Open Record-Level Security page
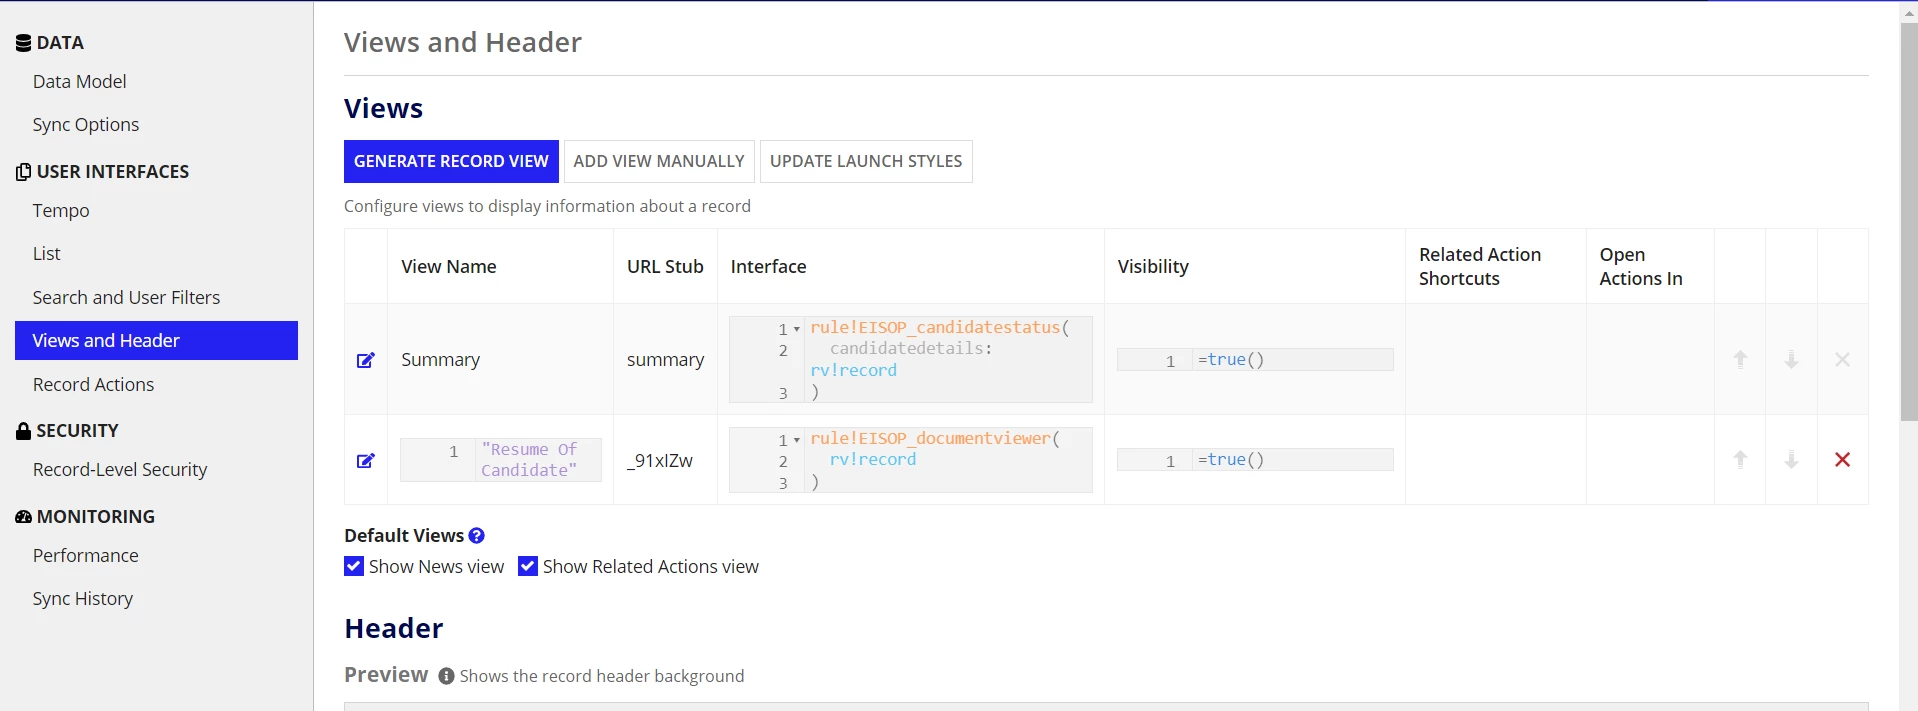The image size is (1918, 711). pyautogui.click(x=120, y=470)
